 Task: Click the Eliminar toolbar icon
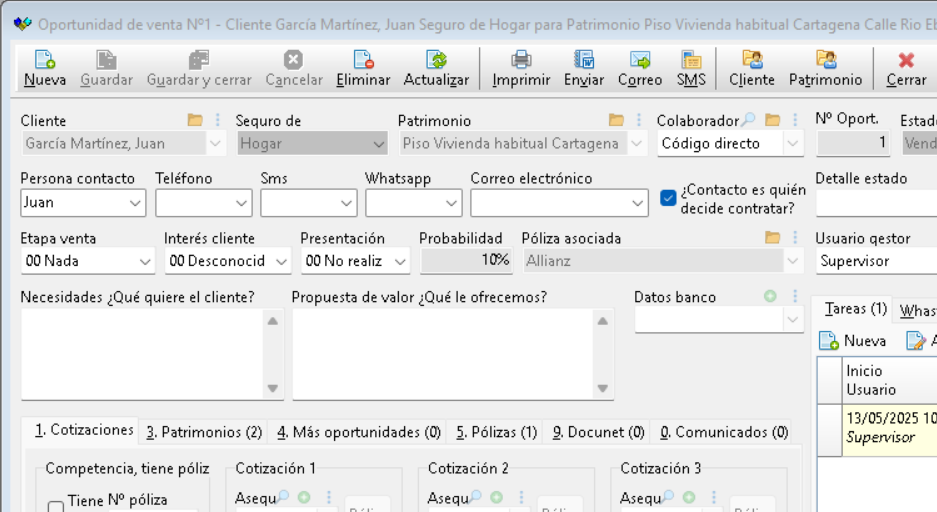[x=363, y=61]
